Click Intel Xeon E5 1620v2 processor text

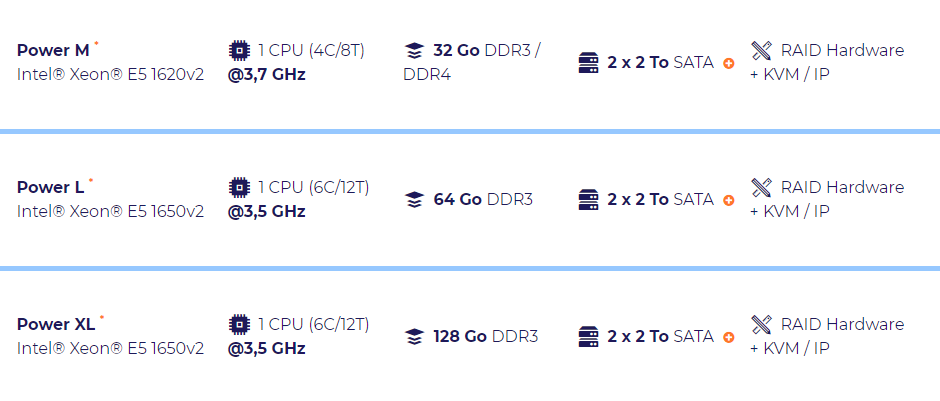(x=110, y=74)
